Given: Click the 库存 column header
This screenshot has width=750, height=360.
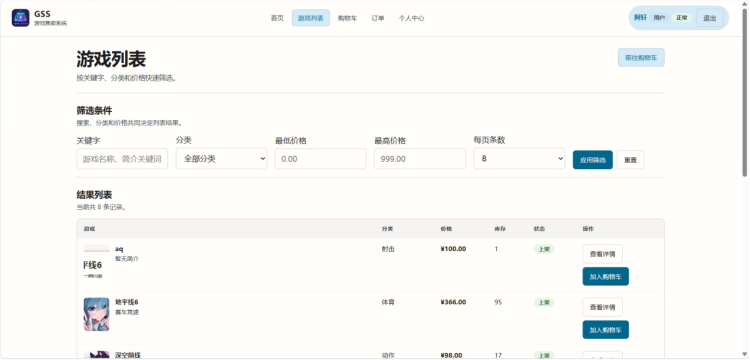Looking at the screenshot, I should [x=500, y=229].
